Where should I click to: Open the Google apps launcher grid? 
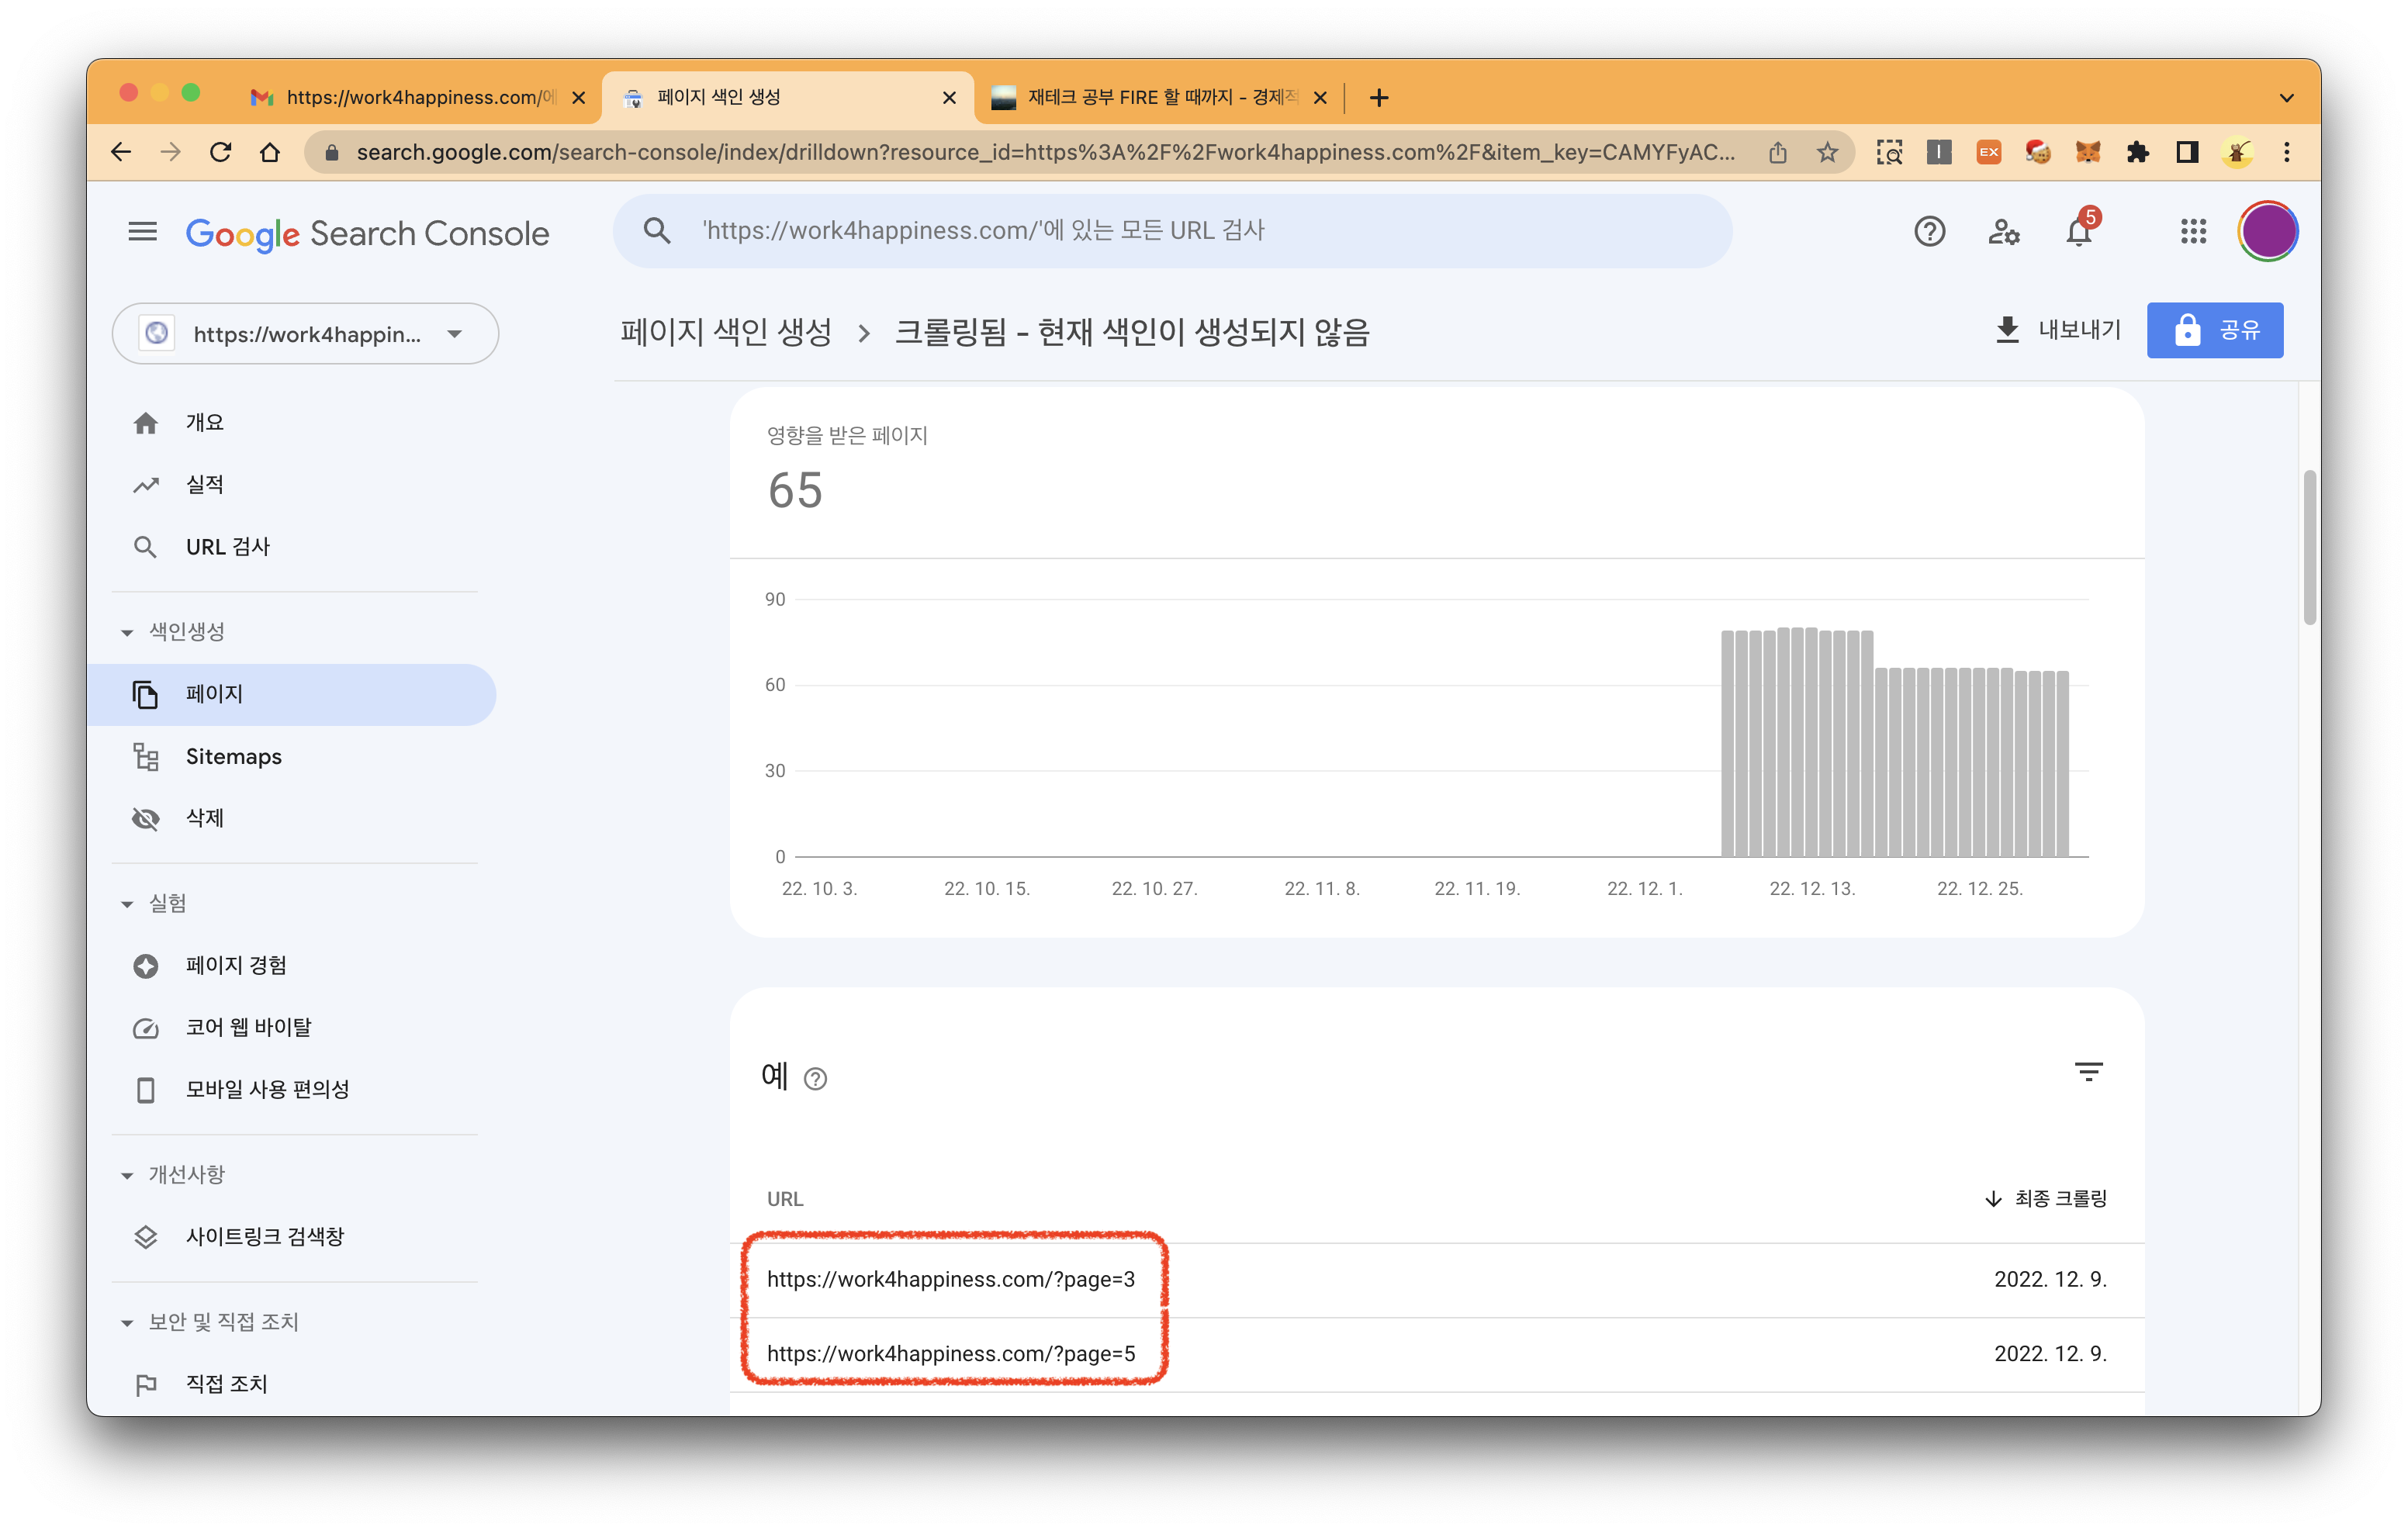2193,231
